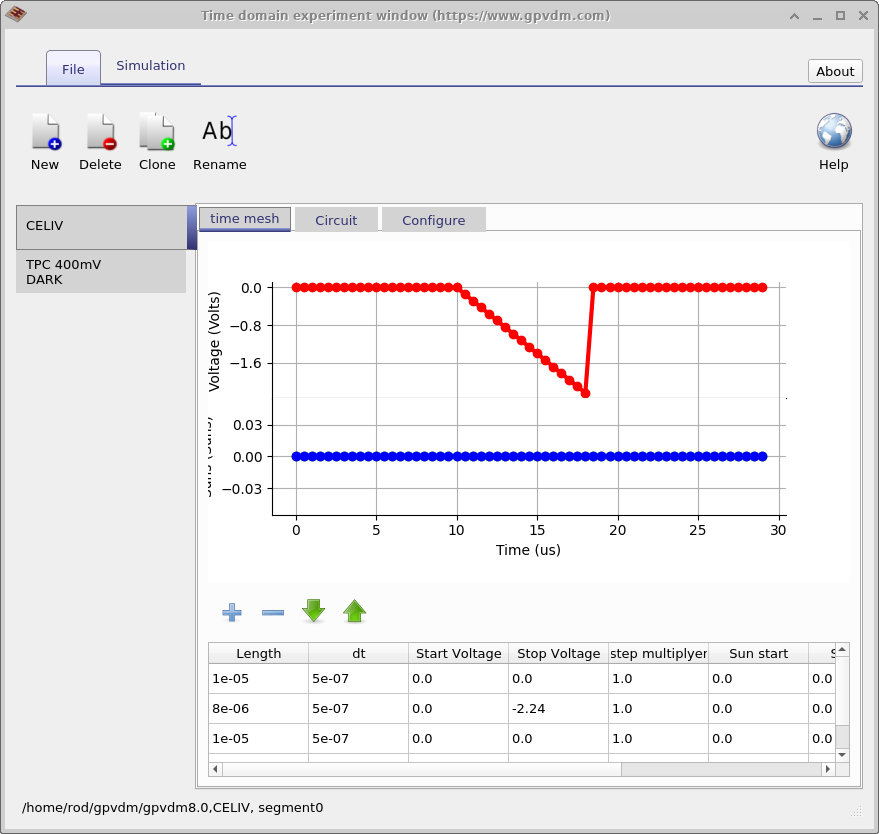Viewport: 879px width, 834px height.
Task: Create a new time domain experiment
Action: (45, 140)
